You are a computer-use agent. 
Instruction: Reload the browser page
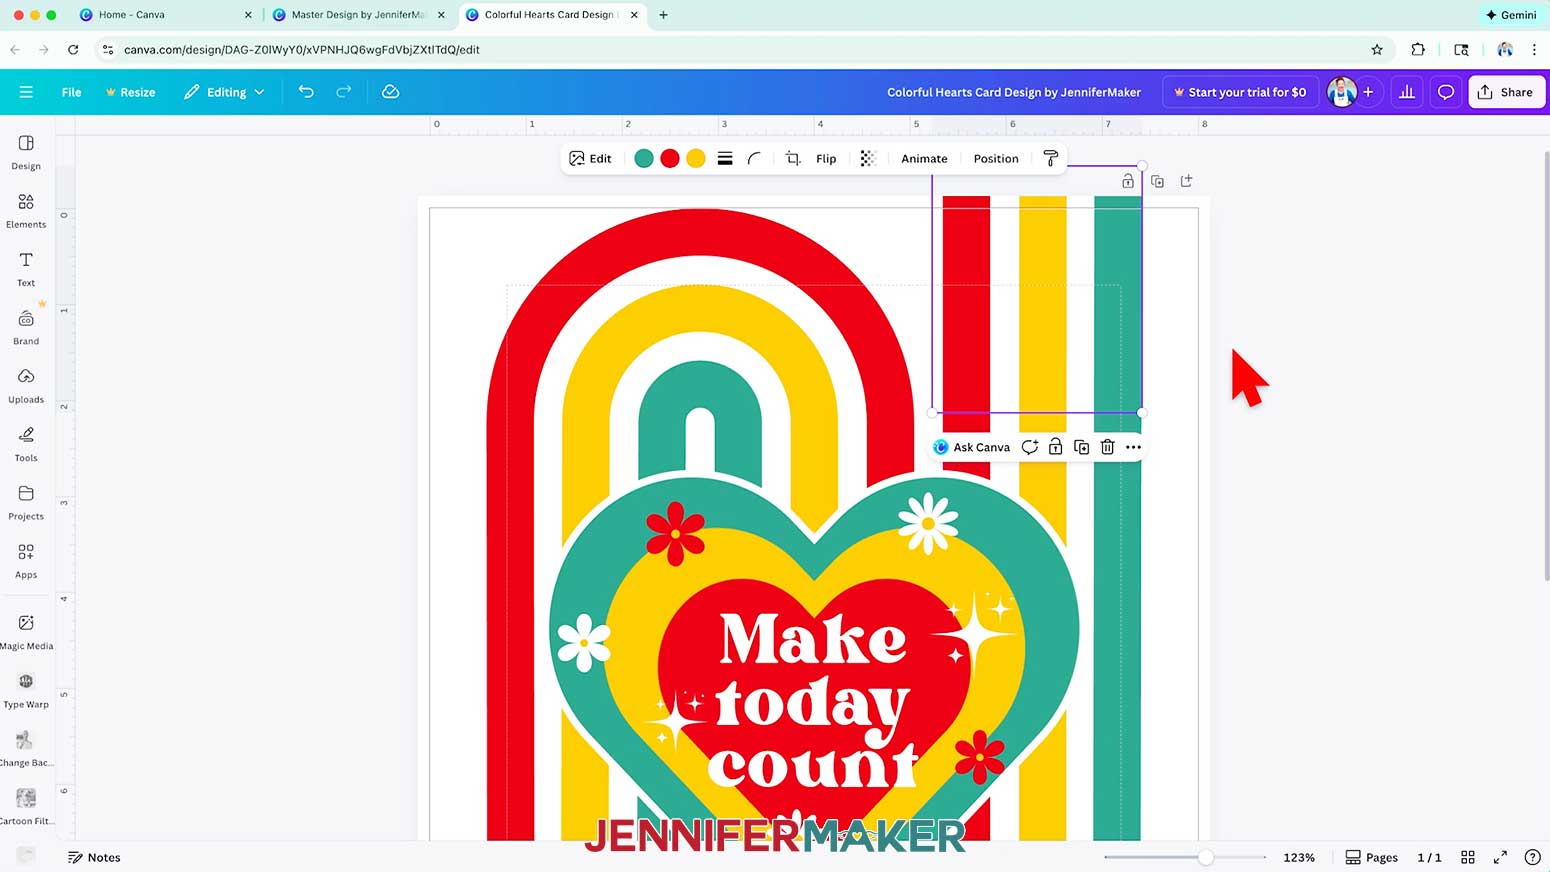coord(73,49)
